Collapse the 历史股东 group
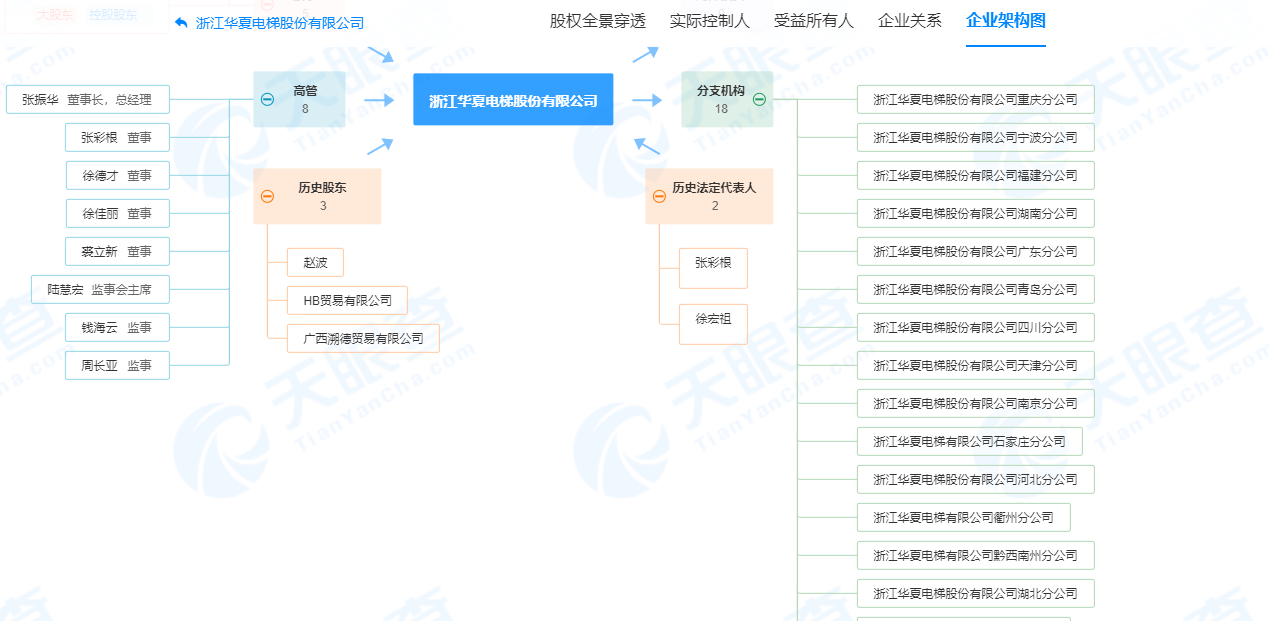The image size is (1269, 621). [x=267, y=196]
